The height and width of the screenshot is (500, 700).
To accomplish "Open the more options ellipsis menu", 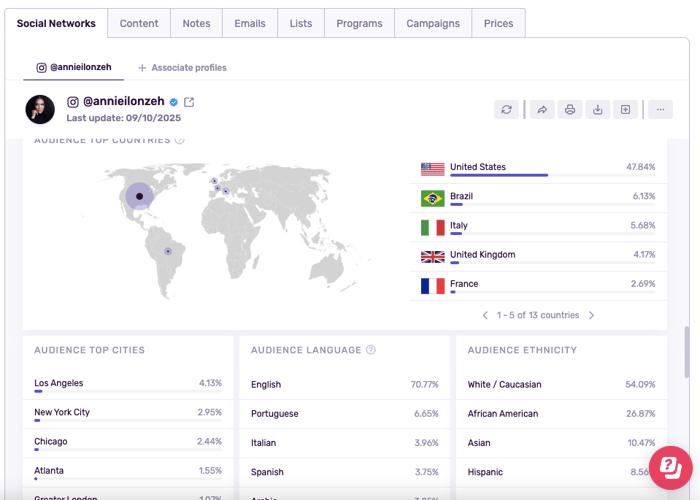I will 660,110.
